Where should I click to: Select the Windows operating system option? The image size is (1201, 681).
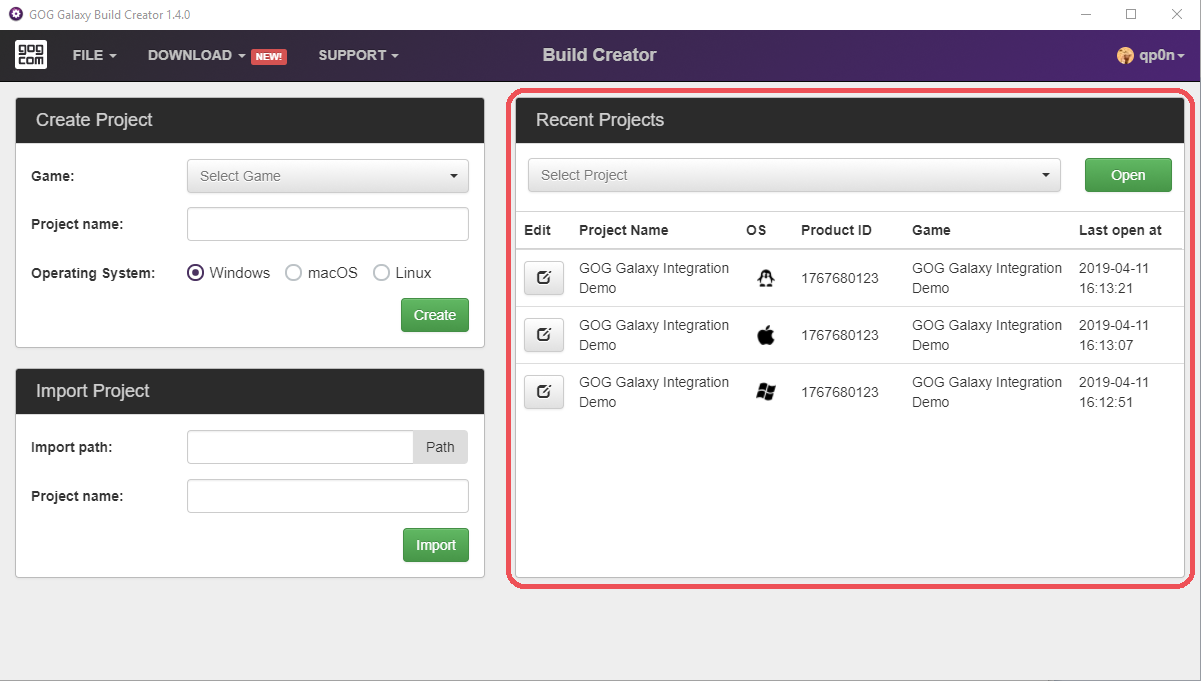(x=196, y=273)
